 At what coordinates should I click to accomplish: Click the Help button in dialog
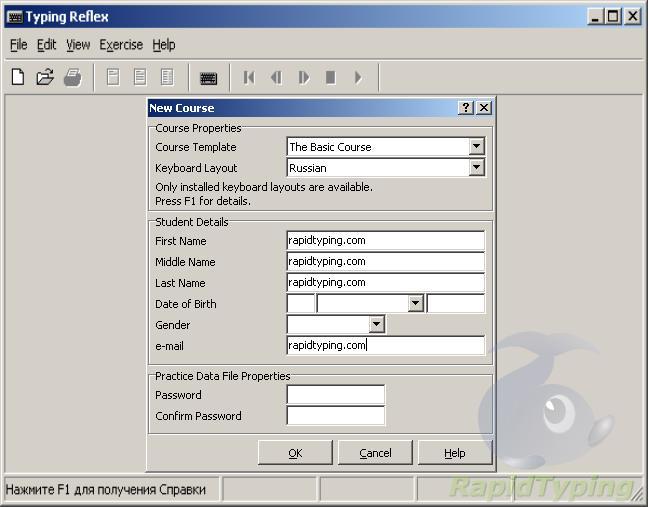455,453
